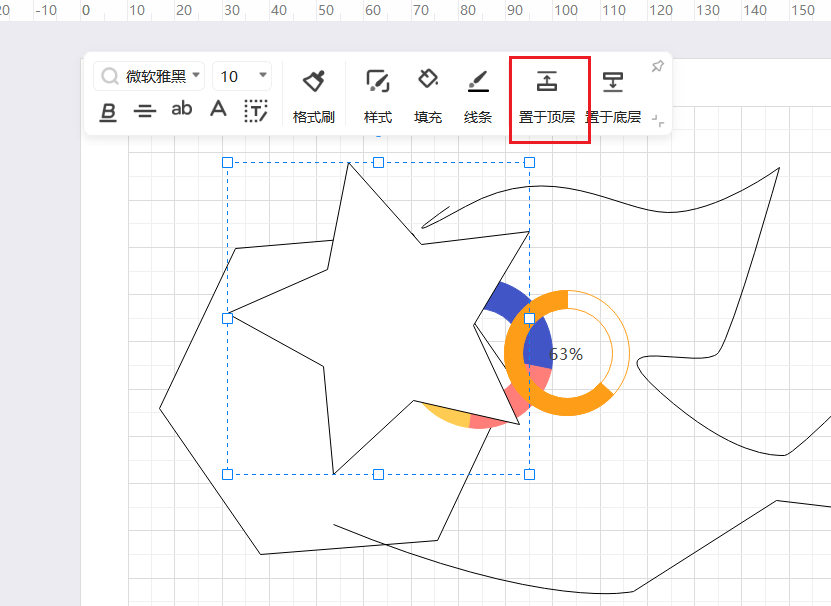This screenshot has height=606, width=831.
Task: Pin the floating toolbar
Action: click(x=657, y=66)
